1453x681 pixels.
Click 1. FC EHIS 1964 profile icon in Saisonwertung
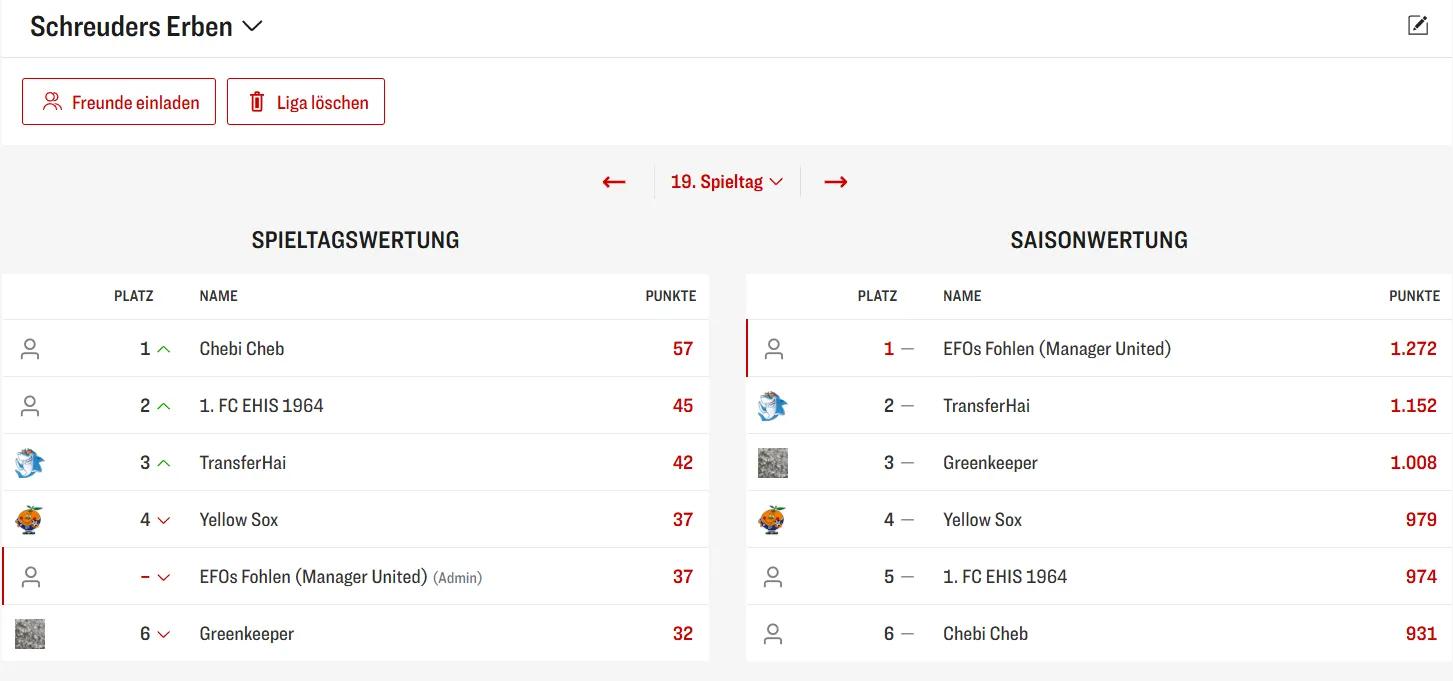point(773,577)
